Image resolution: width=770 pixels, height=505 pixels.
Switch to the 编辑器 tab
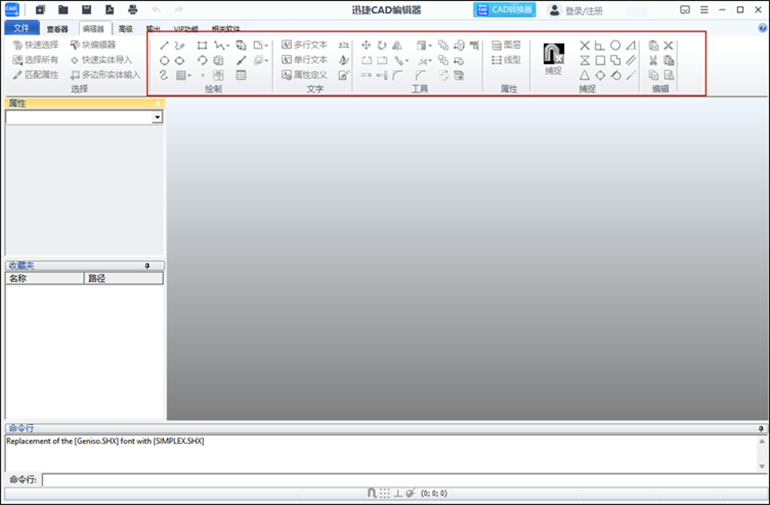pyautogui.click(x=93, y=29)
